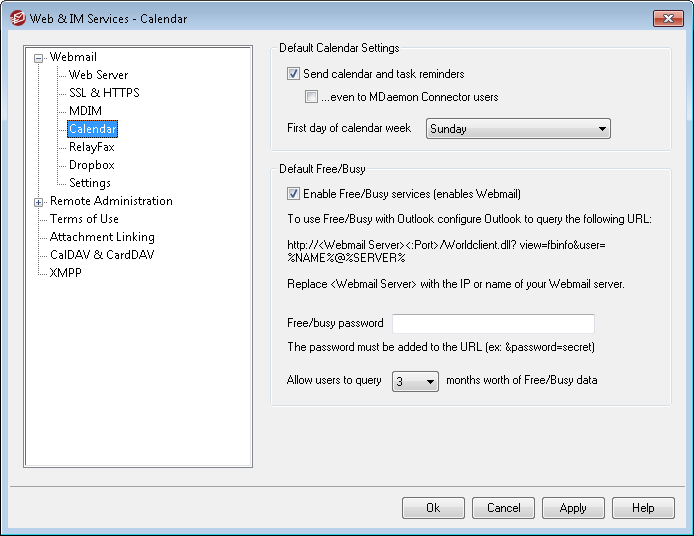Viewport: 694px width, 536px height.
Task: Go to RelayFax settings
Action: [91, 147]
